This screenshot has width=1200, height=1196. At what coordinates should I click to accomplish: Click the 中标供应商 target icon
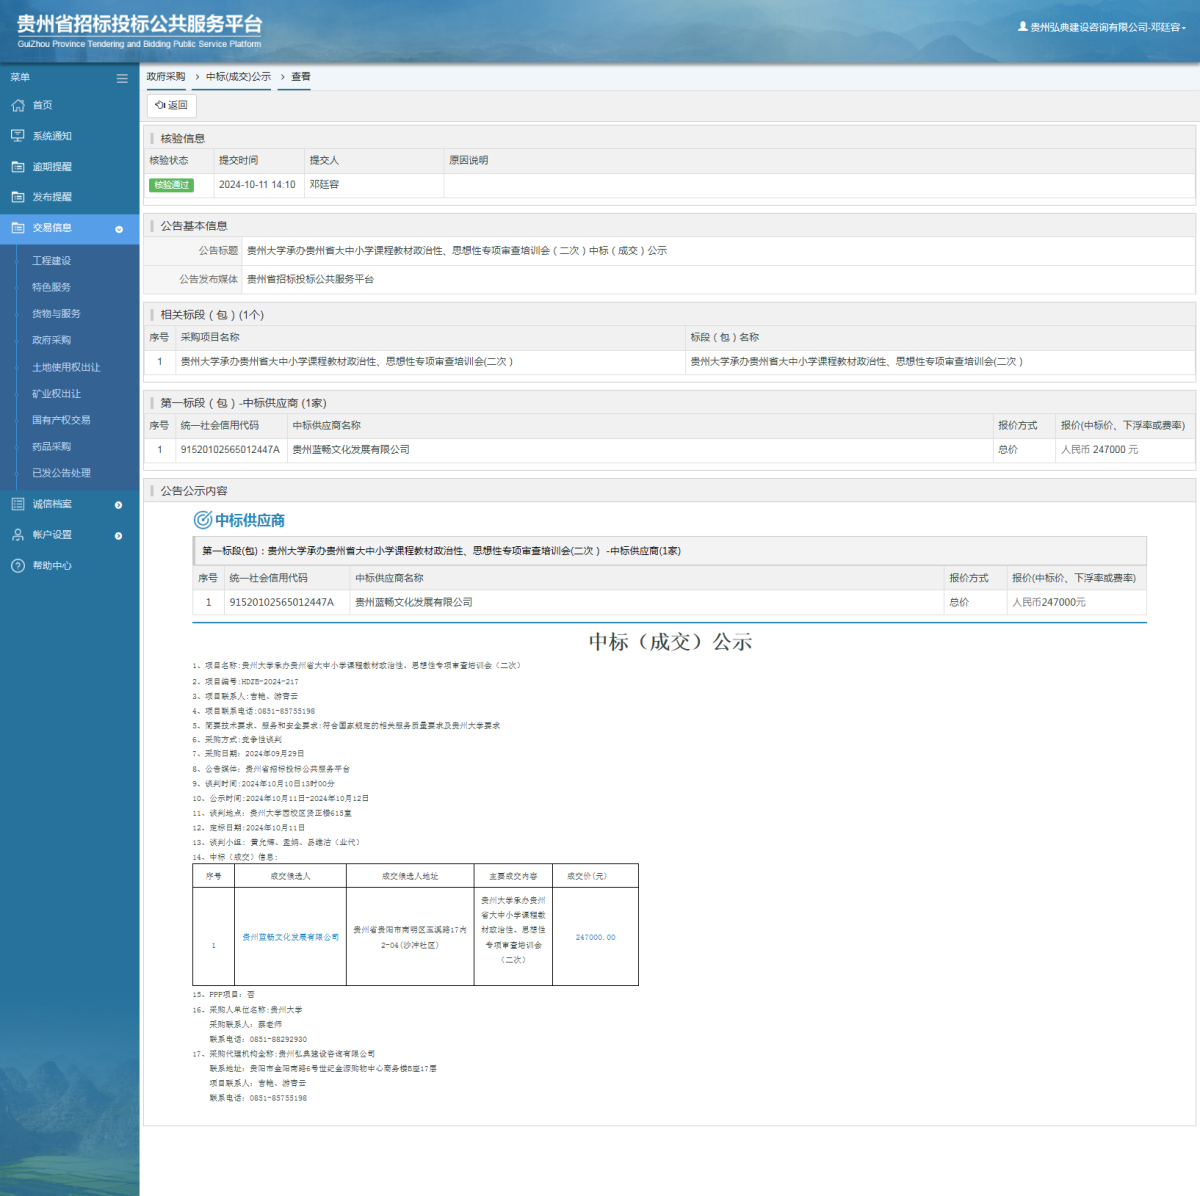pos(202,520)
